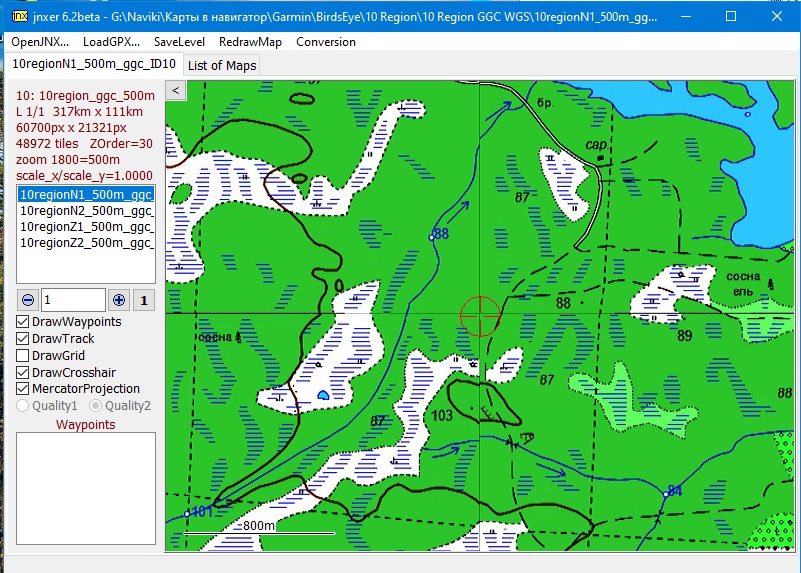Click the zoom level input field
The height and width of the screenshot is (573, 801).
coord(72,300)
